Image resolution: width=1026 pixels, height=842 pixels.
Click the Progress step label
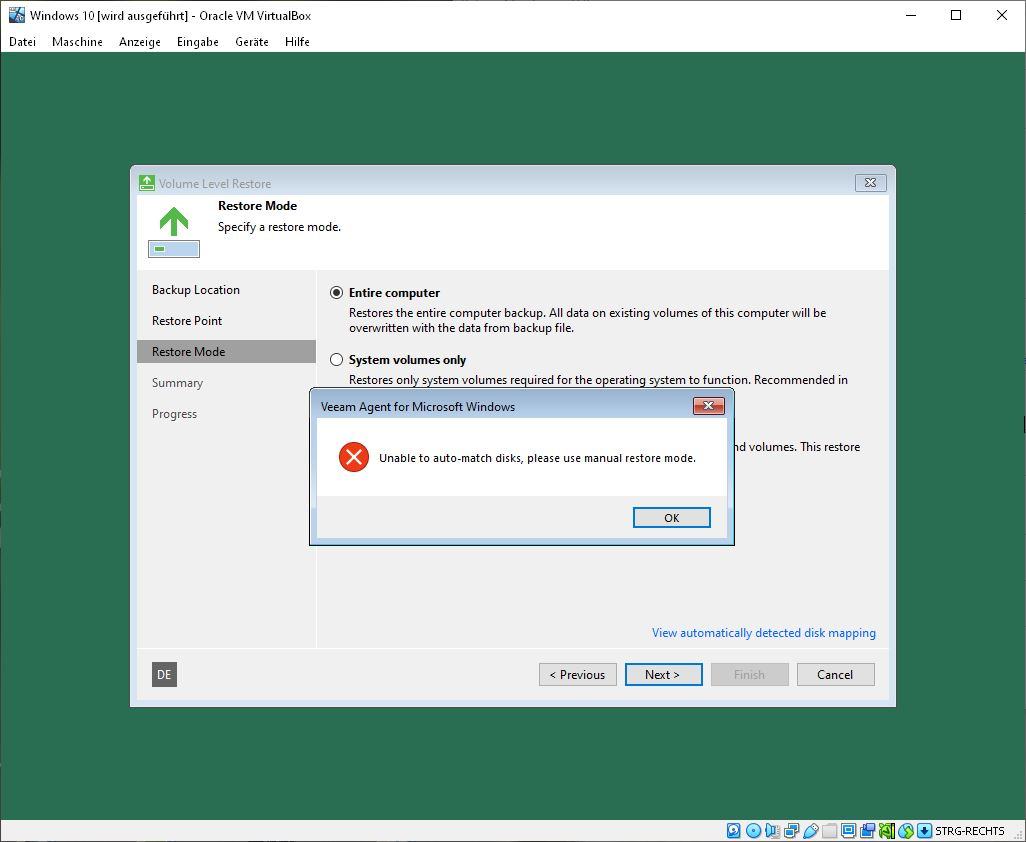point(174,413)
